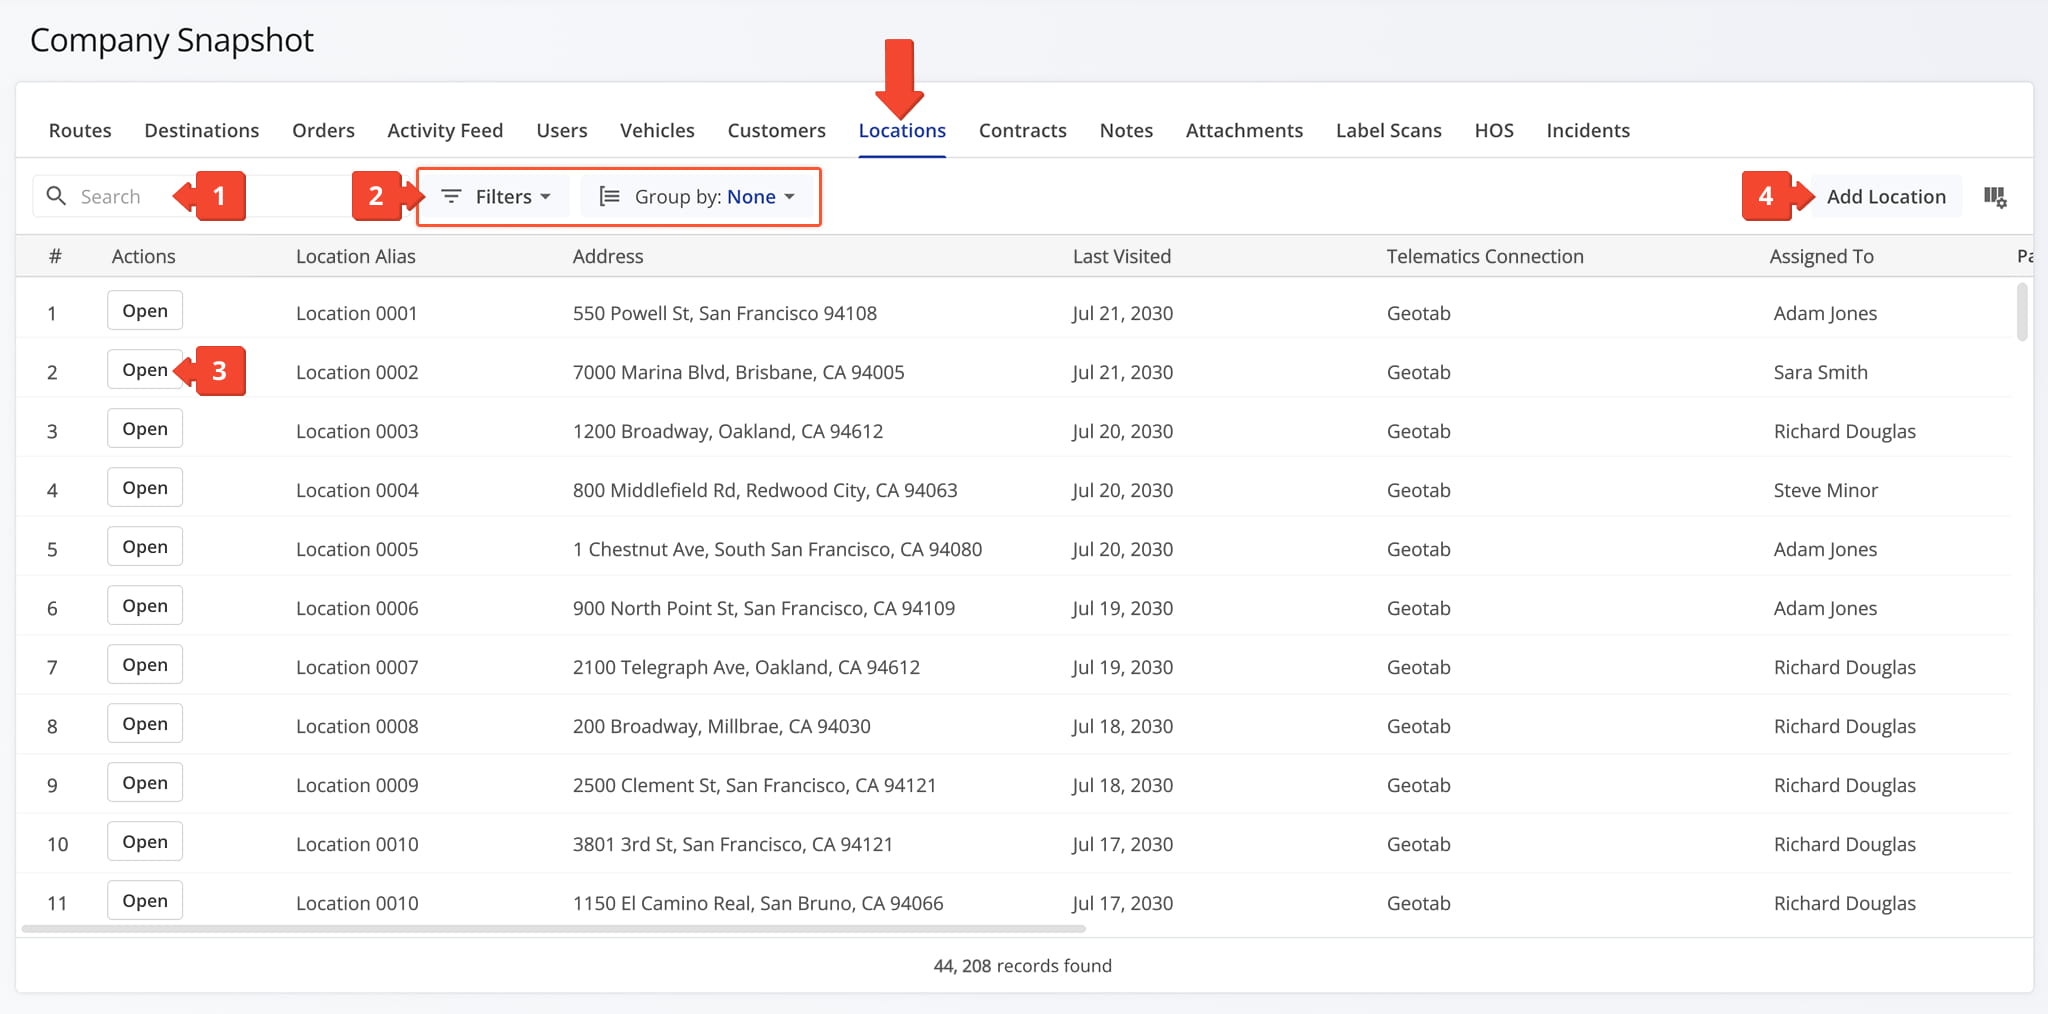
Task: Click the filter lines icon
Action: click(x=451, y=196)
